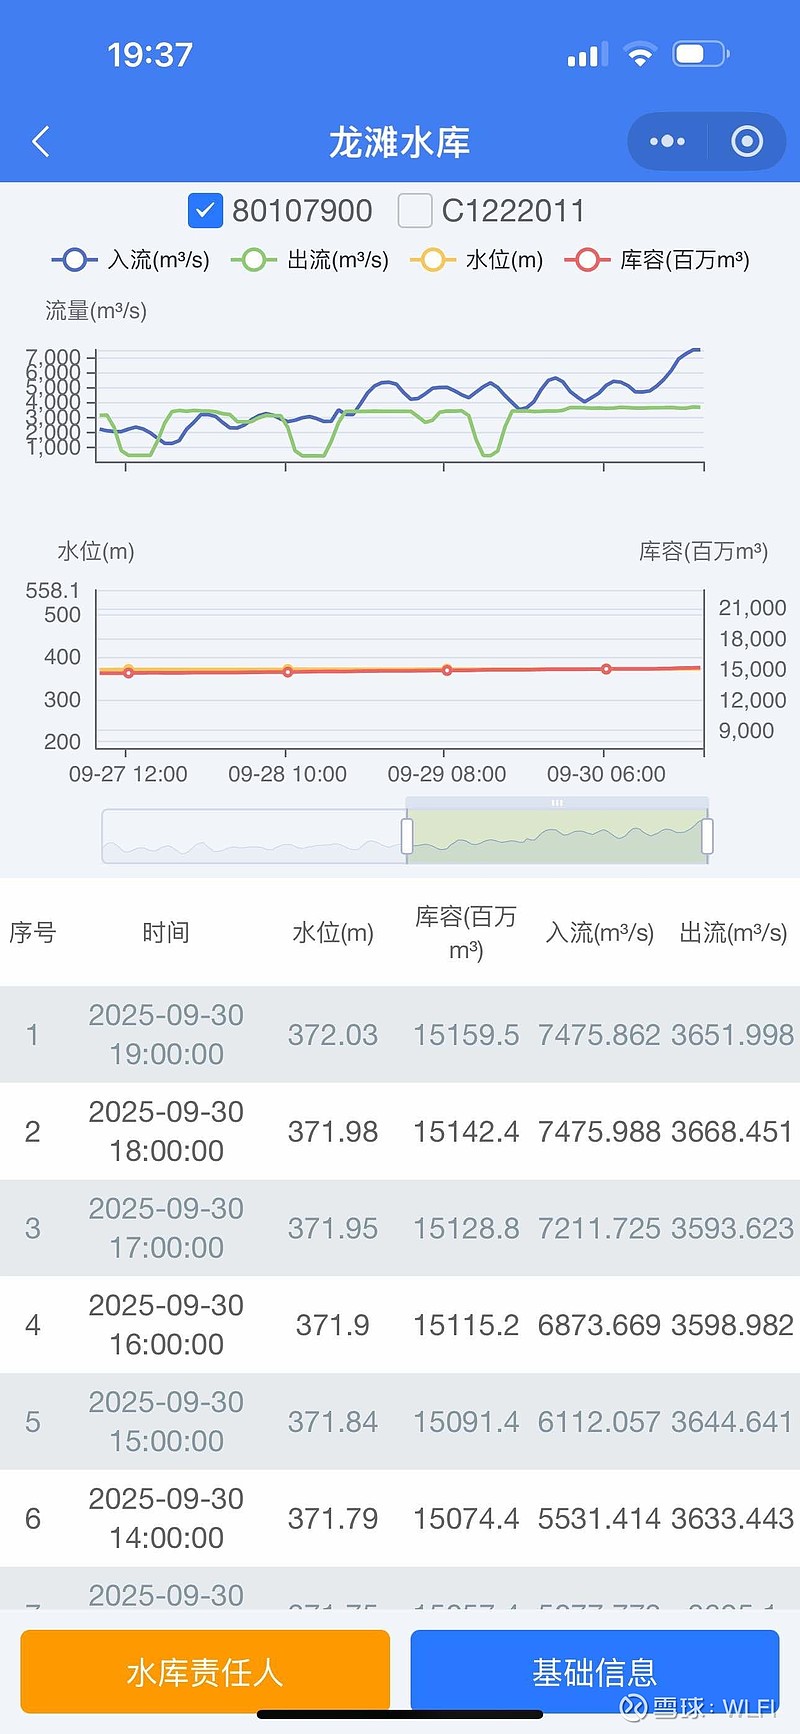
Task: Select the 入流(m³/s) table column header
Action: 599,933
